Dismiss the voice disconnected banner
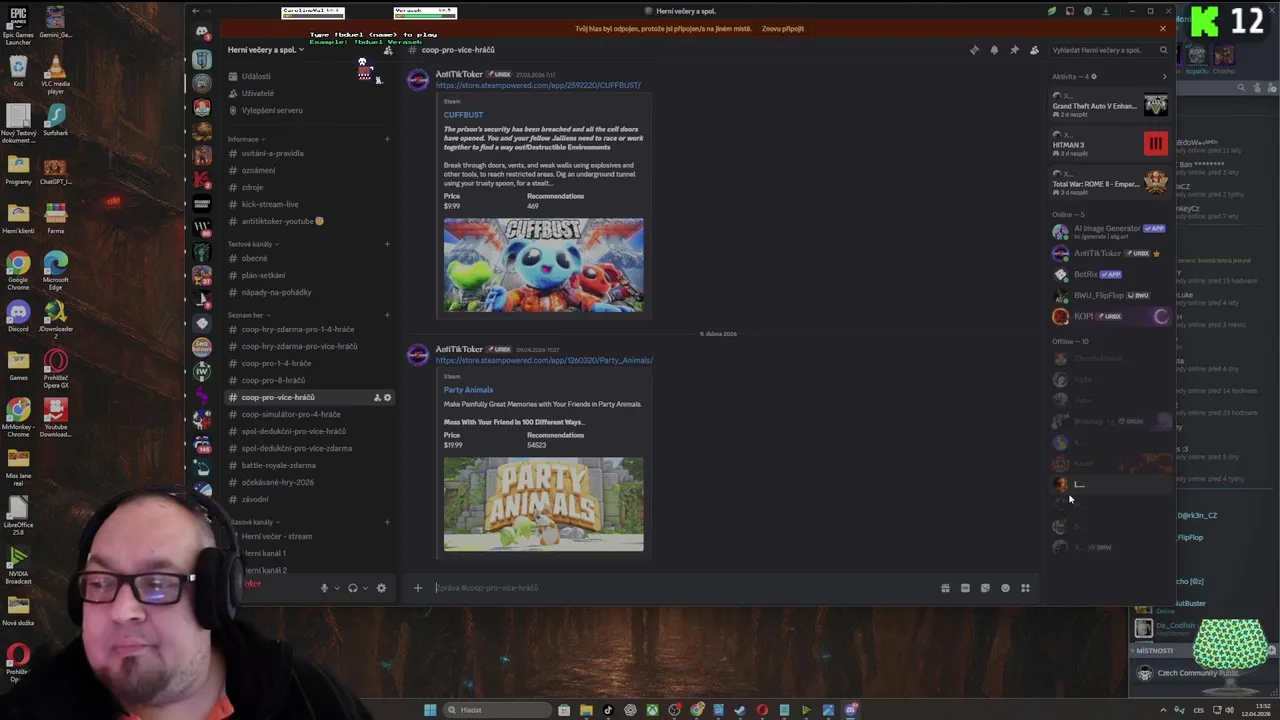 coord(1163,29)
